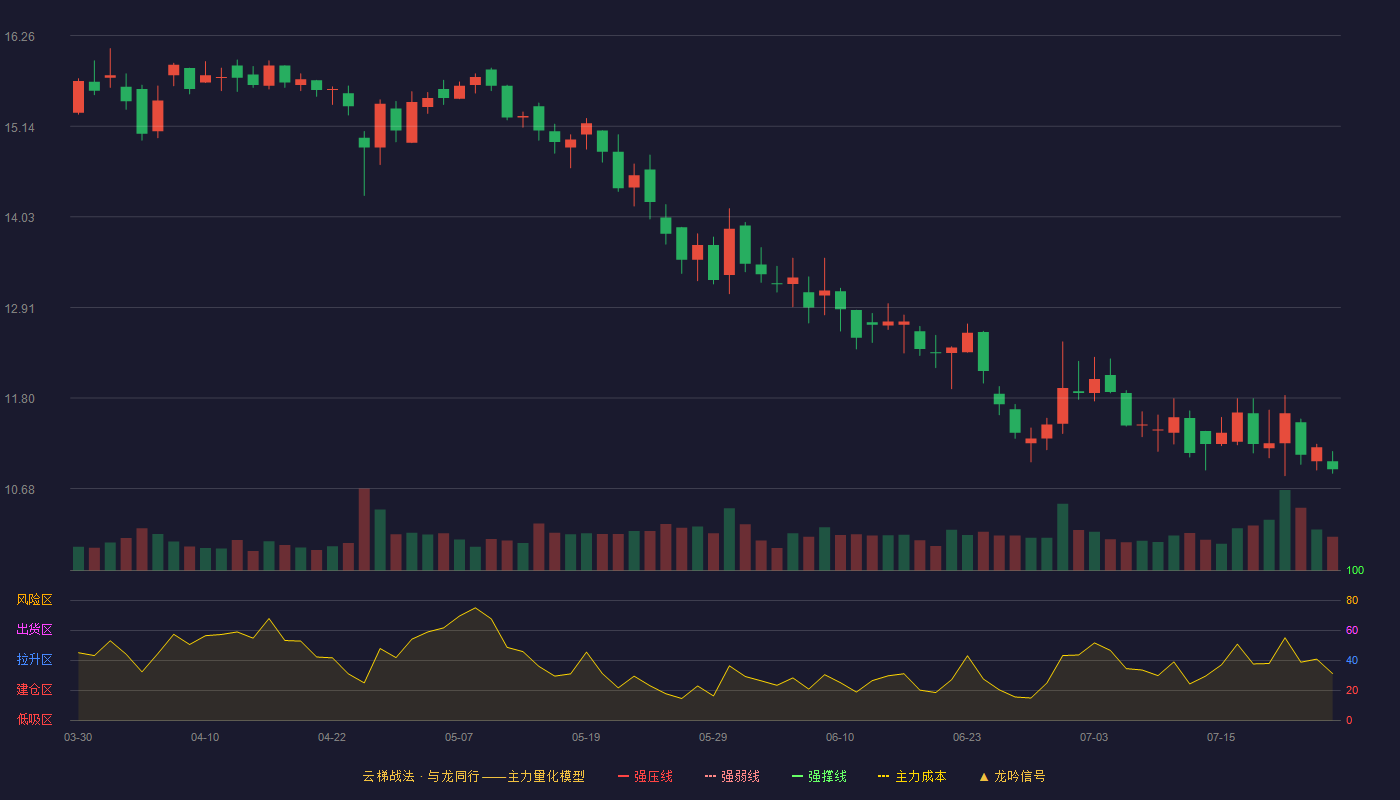Click the yellow triangle icon for 龙吟信号

point(984,776)
